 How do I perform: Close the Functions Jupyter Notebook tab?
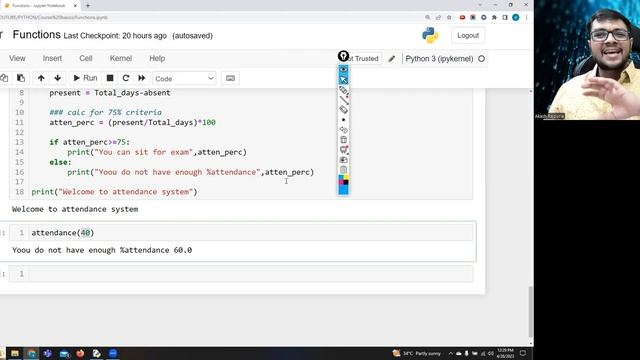76,6
